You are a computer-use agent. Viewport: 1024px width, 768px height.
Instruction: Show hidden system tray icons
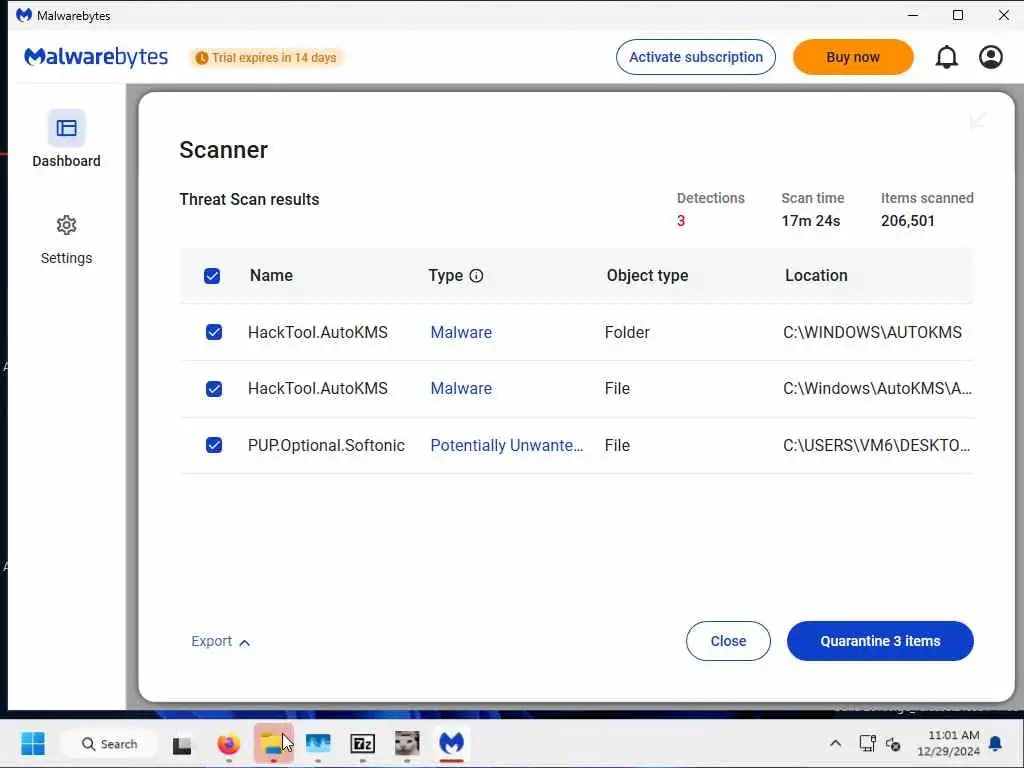coord(835,743)
